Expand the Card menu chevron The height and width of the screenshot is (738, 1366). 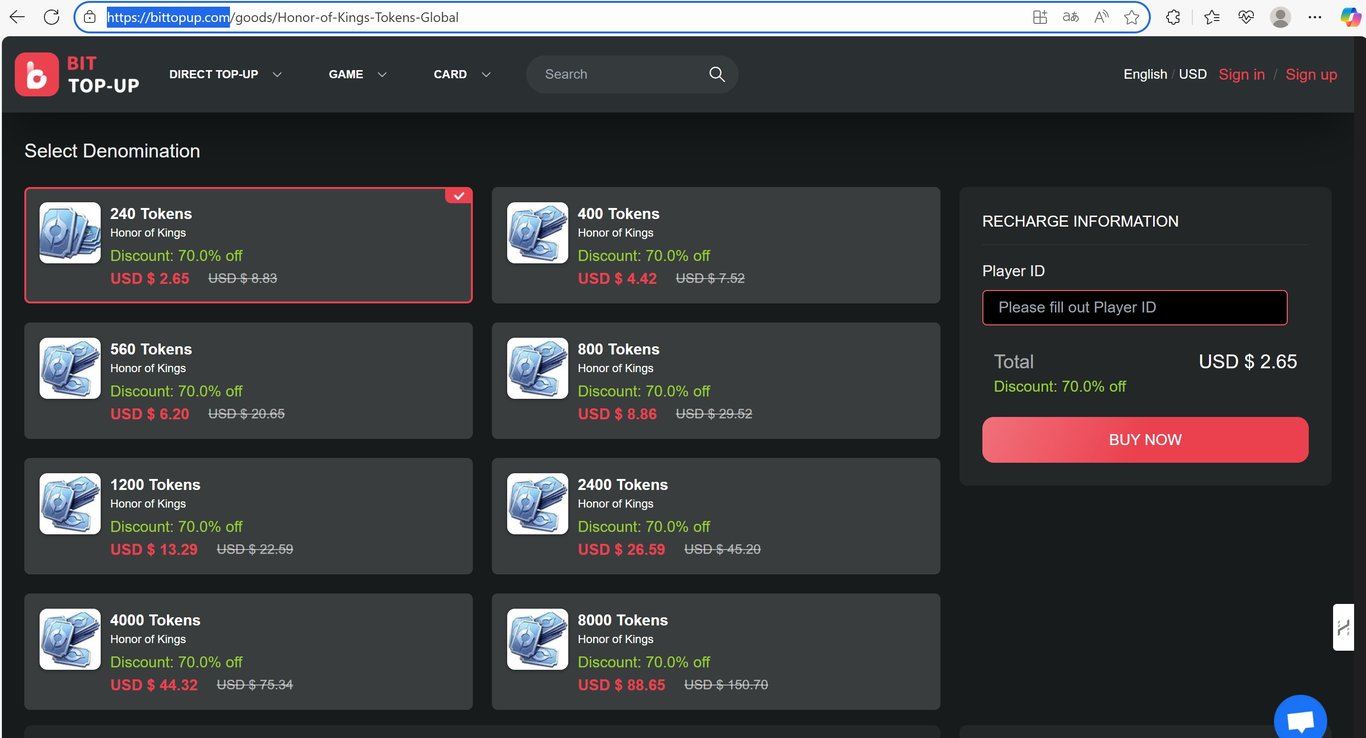tap(486, 74)
